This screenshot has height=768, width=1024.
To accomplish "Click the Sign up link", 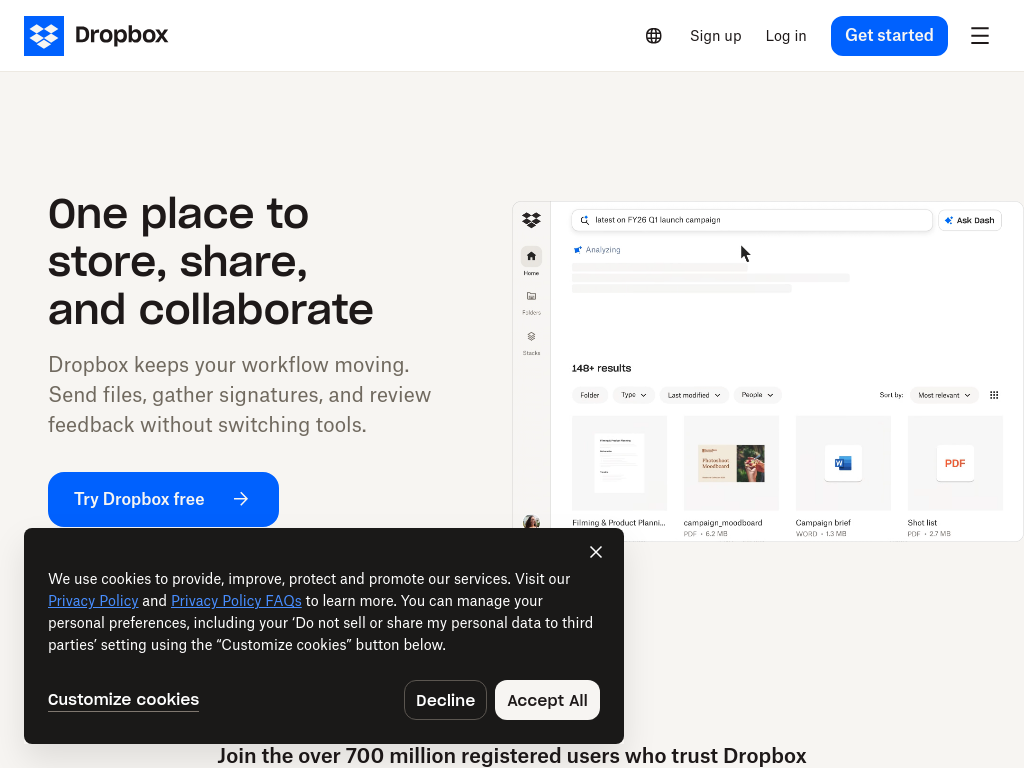I will 716,36.
